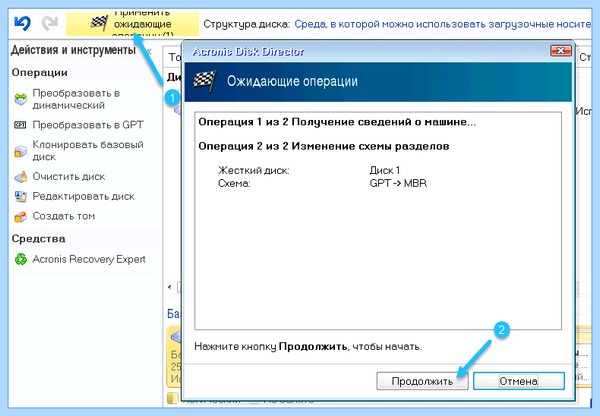Open the disk structure environment link
The width and height of the screenshot is (600, 416).
[443, 24]
